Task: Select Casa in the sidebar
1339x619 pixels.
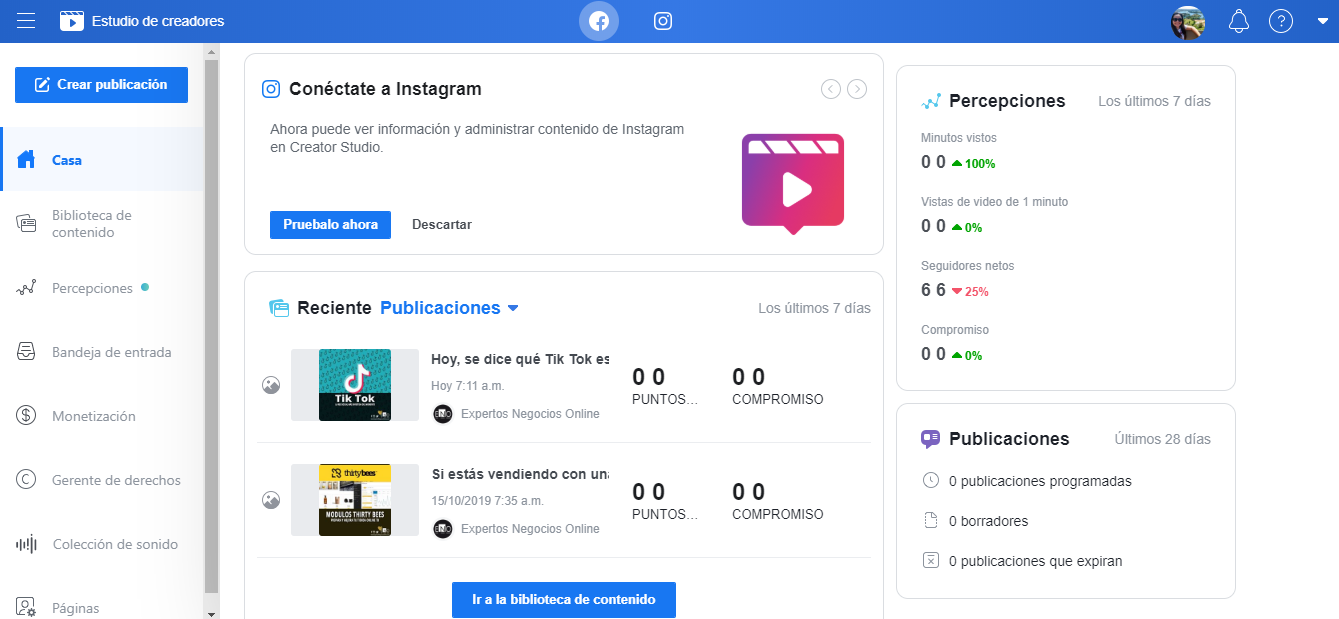Action: [x=102, y=160]
